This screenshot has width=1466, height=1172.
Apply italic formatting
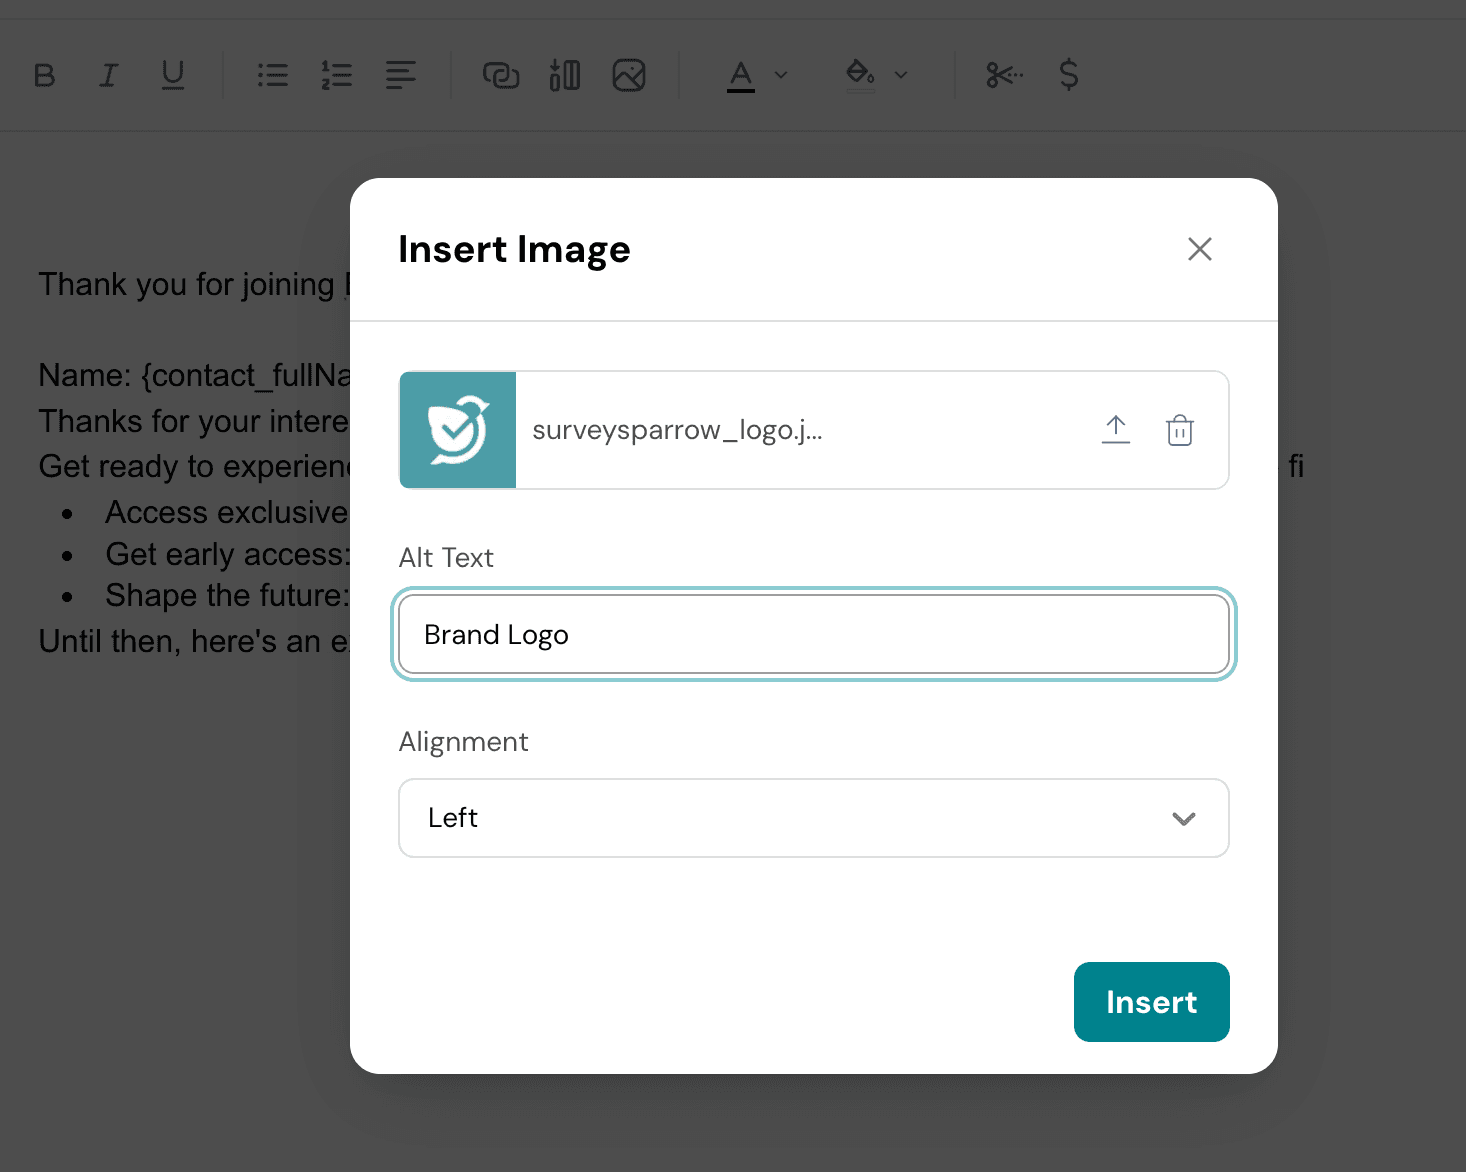point(108,75)
